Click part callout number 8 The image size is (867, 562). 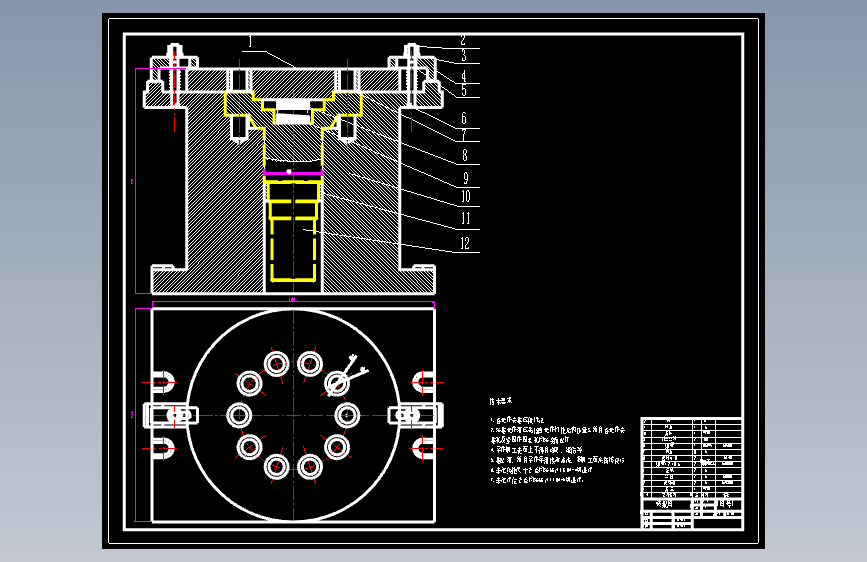point(464,156)
